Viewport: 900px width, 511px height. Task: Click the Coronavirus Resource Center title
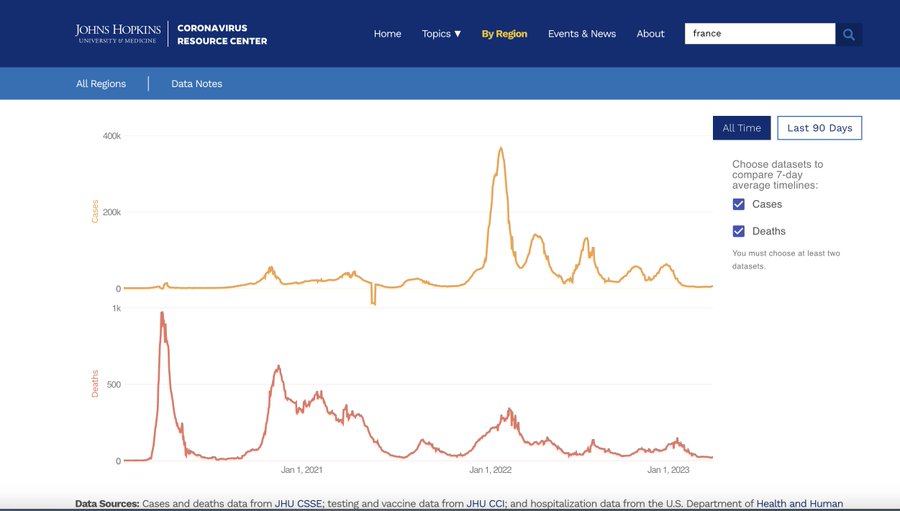[x=222, y=34]
